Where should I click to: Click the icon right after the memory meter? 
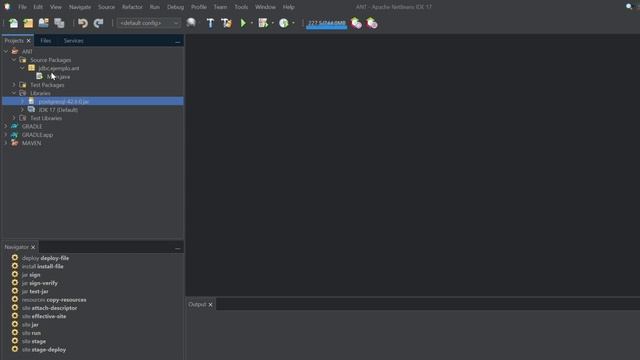356,23
